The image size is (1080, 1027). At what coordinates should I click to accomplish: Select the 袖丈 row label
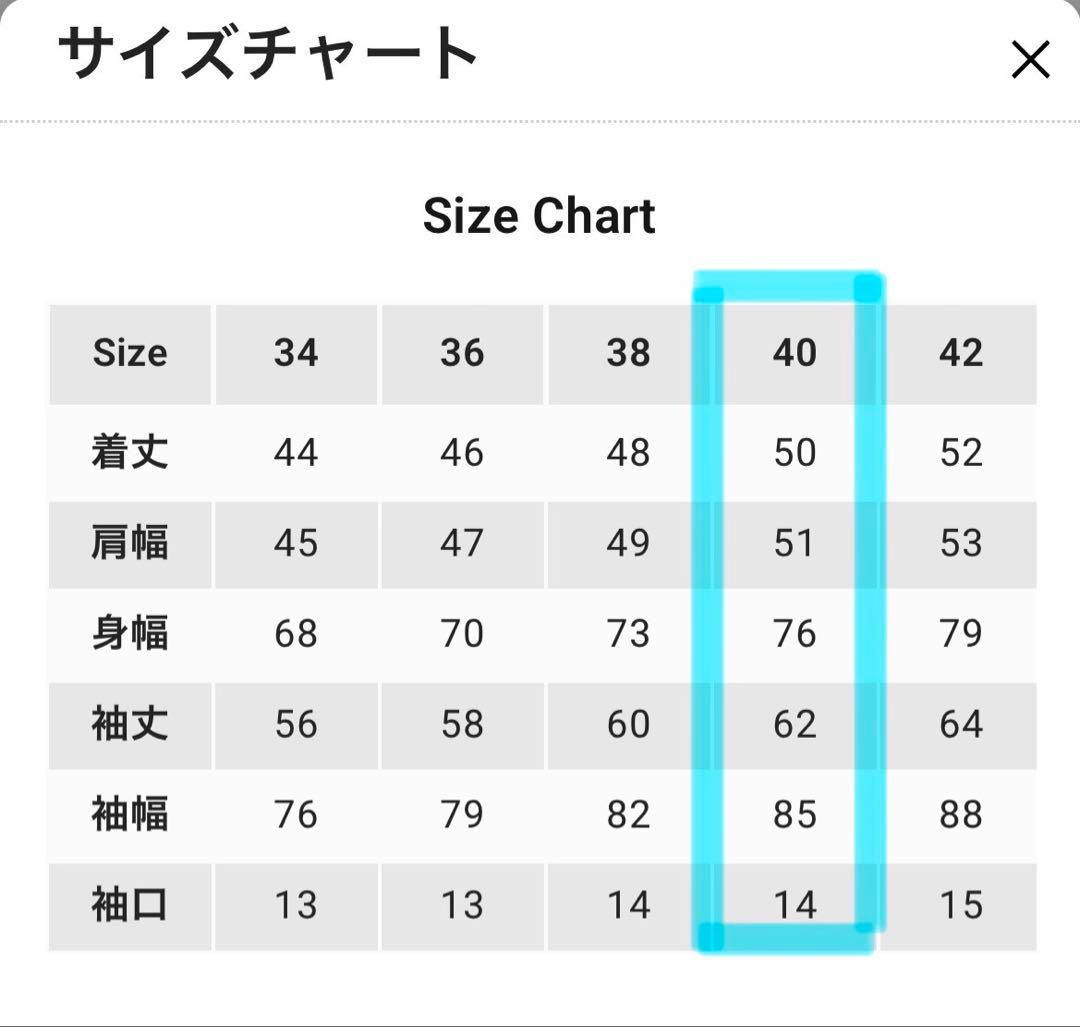point(129,725)
